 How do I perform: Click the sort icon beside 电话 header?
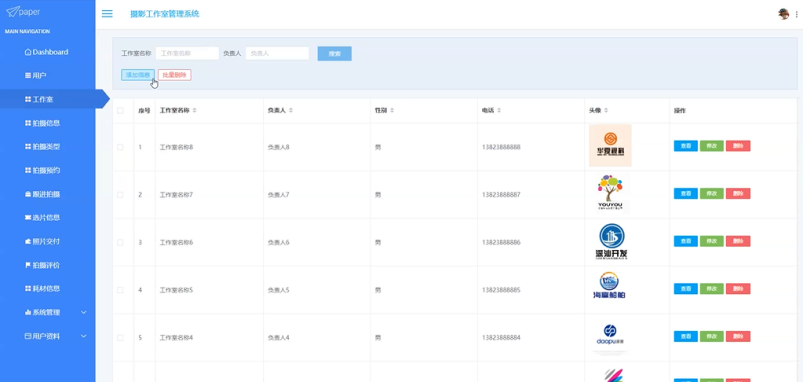coord(499,111)
